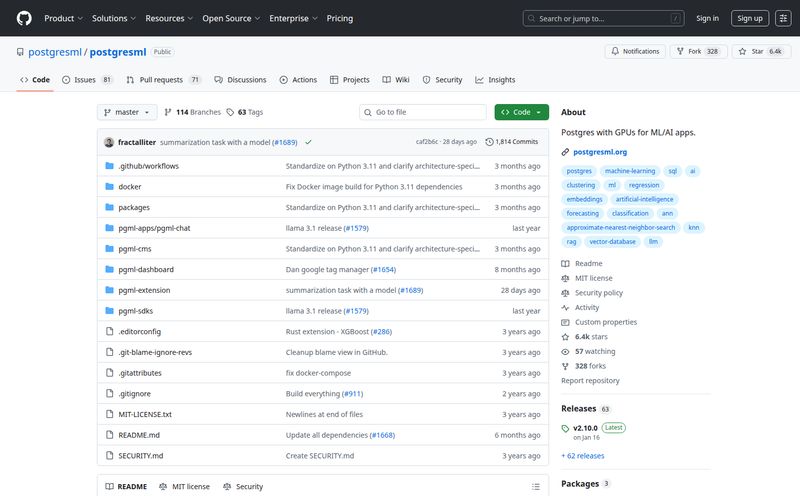Open the Projects tab
The image size is (800, 496).
tap(349, 80)
